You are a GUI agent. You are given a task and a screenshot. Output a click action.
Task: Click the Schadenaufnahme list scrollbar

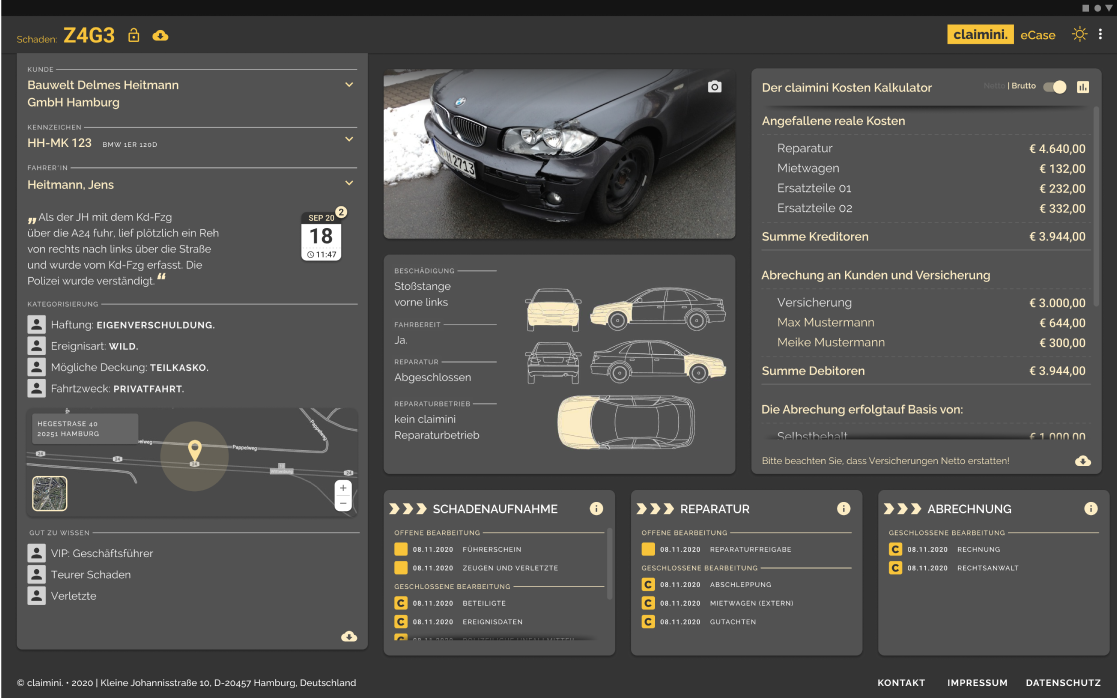[x=609, y=564]
